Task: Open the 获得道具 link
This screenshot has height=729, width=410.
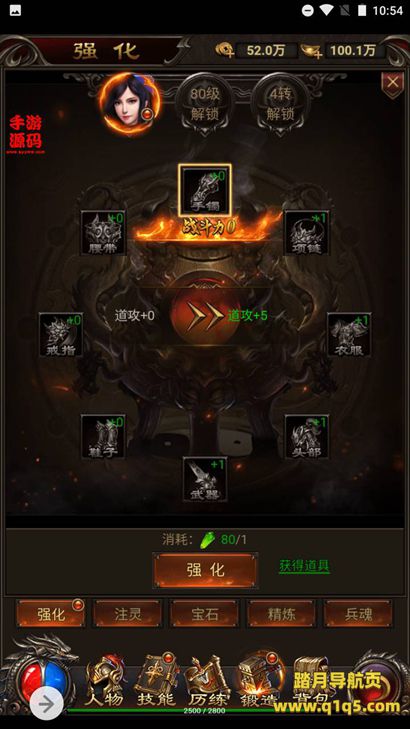Action: (304, 566)
